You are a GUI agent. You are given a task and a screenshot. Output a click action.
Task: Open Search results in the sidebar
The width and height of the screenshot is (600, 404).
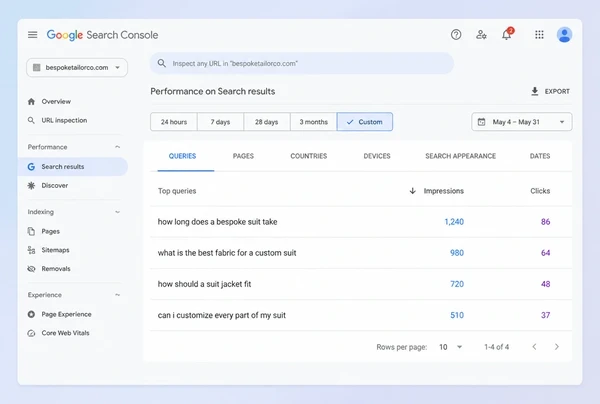point(73,166)
